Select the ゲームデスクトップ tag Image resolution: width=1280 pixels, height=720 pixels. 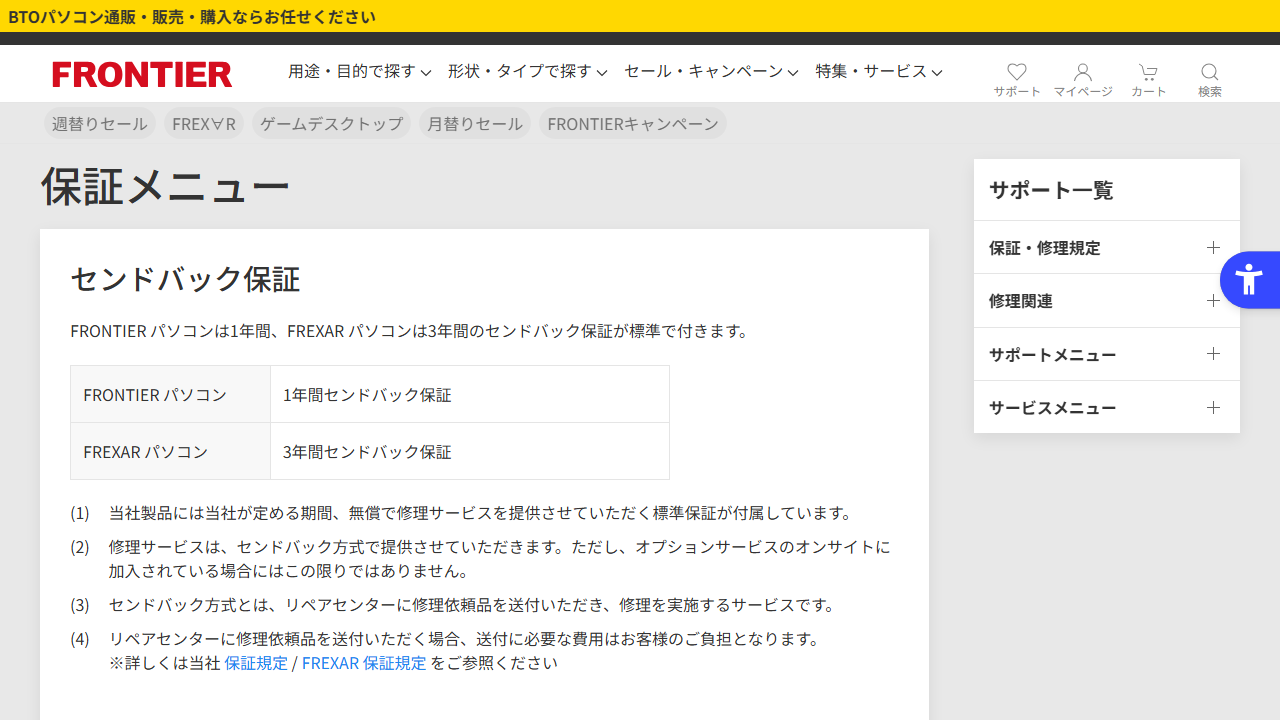click(331, 124)
